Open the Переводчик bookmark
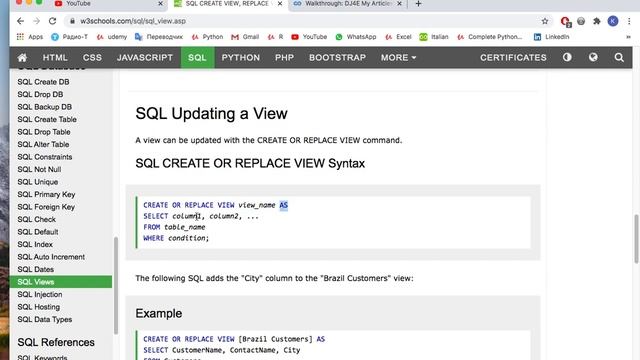Screen dimensions: 640x360 point(159,37)
